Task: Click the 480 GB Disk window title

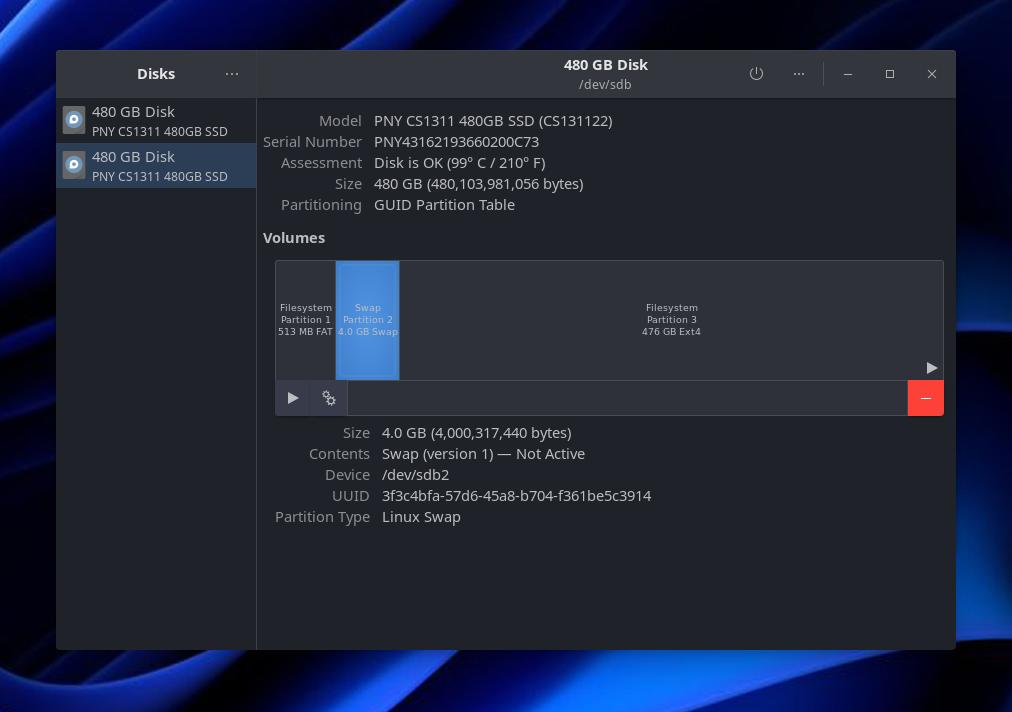Action: point(605,65)
